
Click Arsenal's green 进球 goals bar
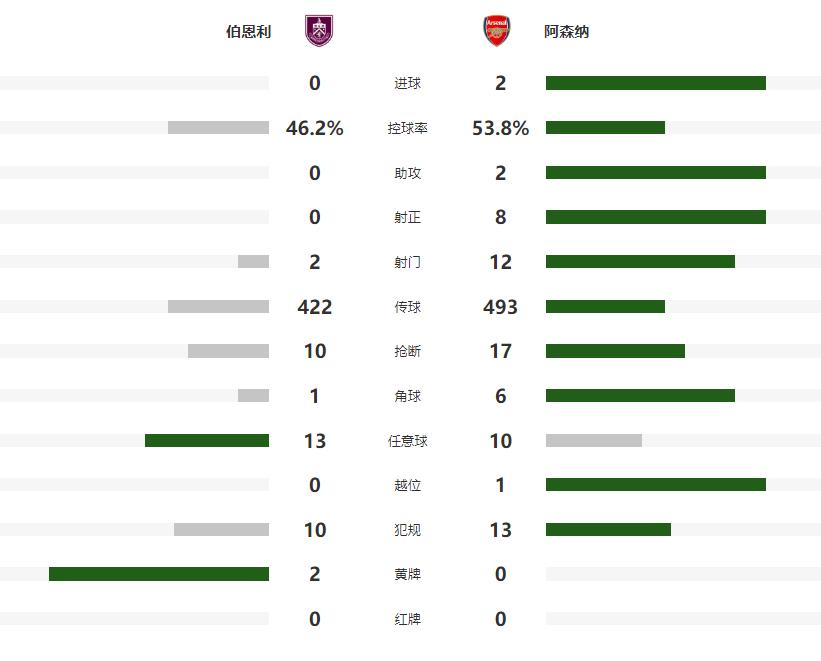pyautogui.click(x=655, y=83)
